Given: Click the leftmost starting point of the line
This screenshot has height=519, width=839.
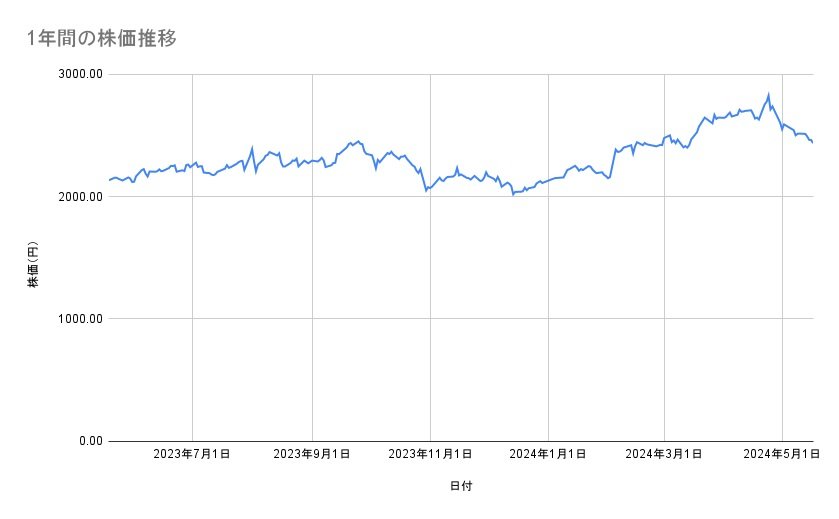Looking at the screenshot, I should pos(109,180).
